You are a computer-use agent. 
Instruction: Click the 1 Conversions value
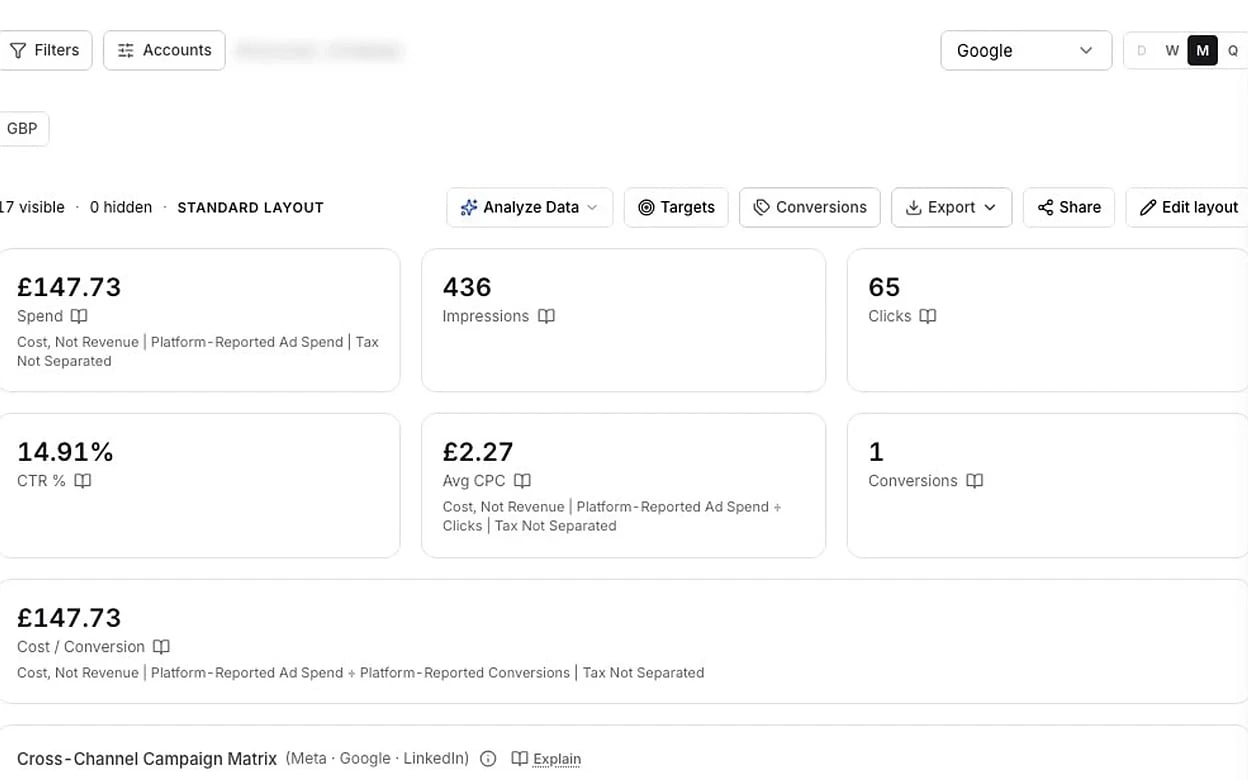click(876, 452)
